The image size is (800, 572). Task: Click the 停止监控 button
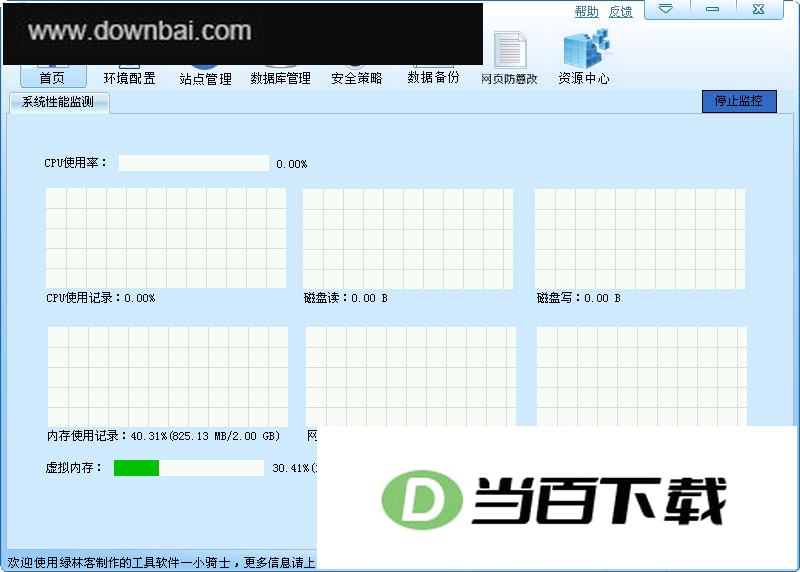click(739, 101)
